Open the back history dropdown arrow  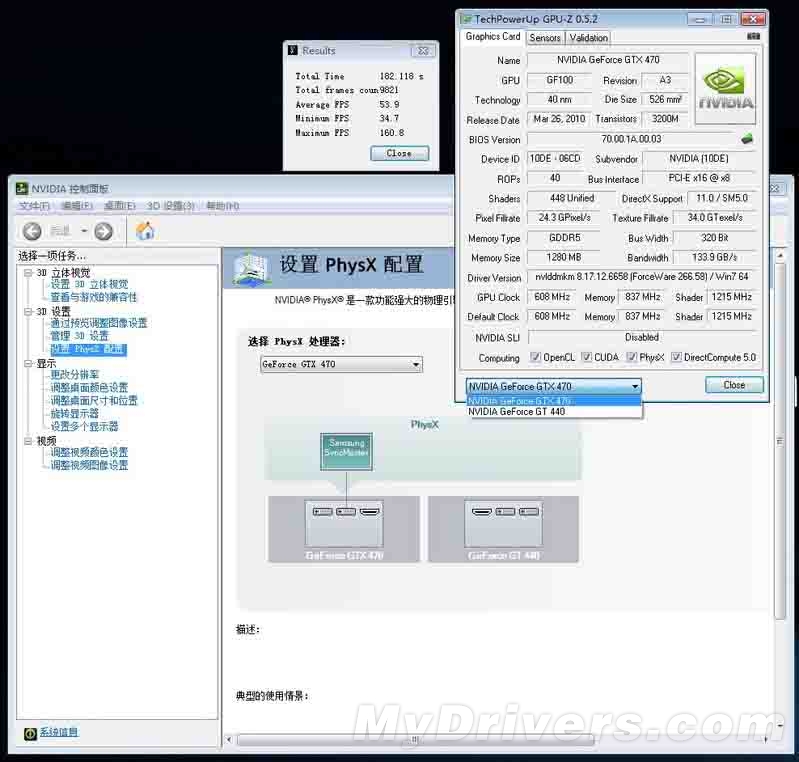(x=84, y=231)
